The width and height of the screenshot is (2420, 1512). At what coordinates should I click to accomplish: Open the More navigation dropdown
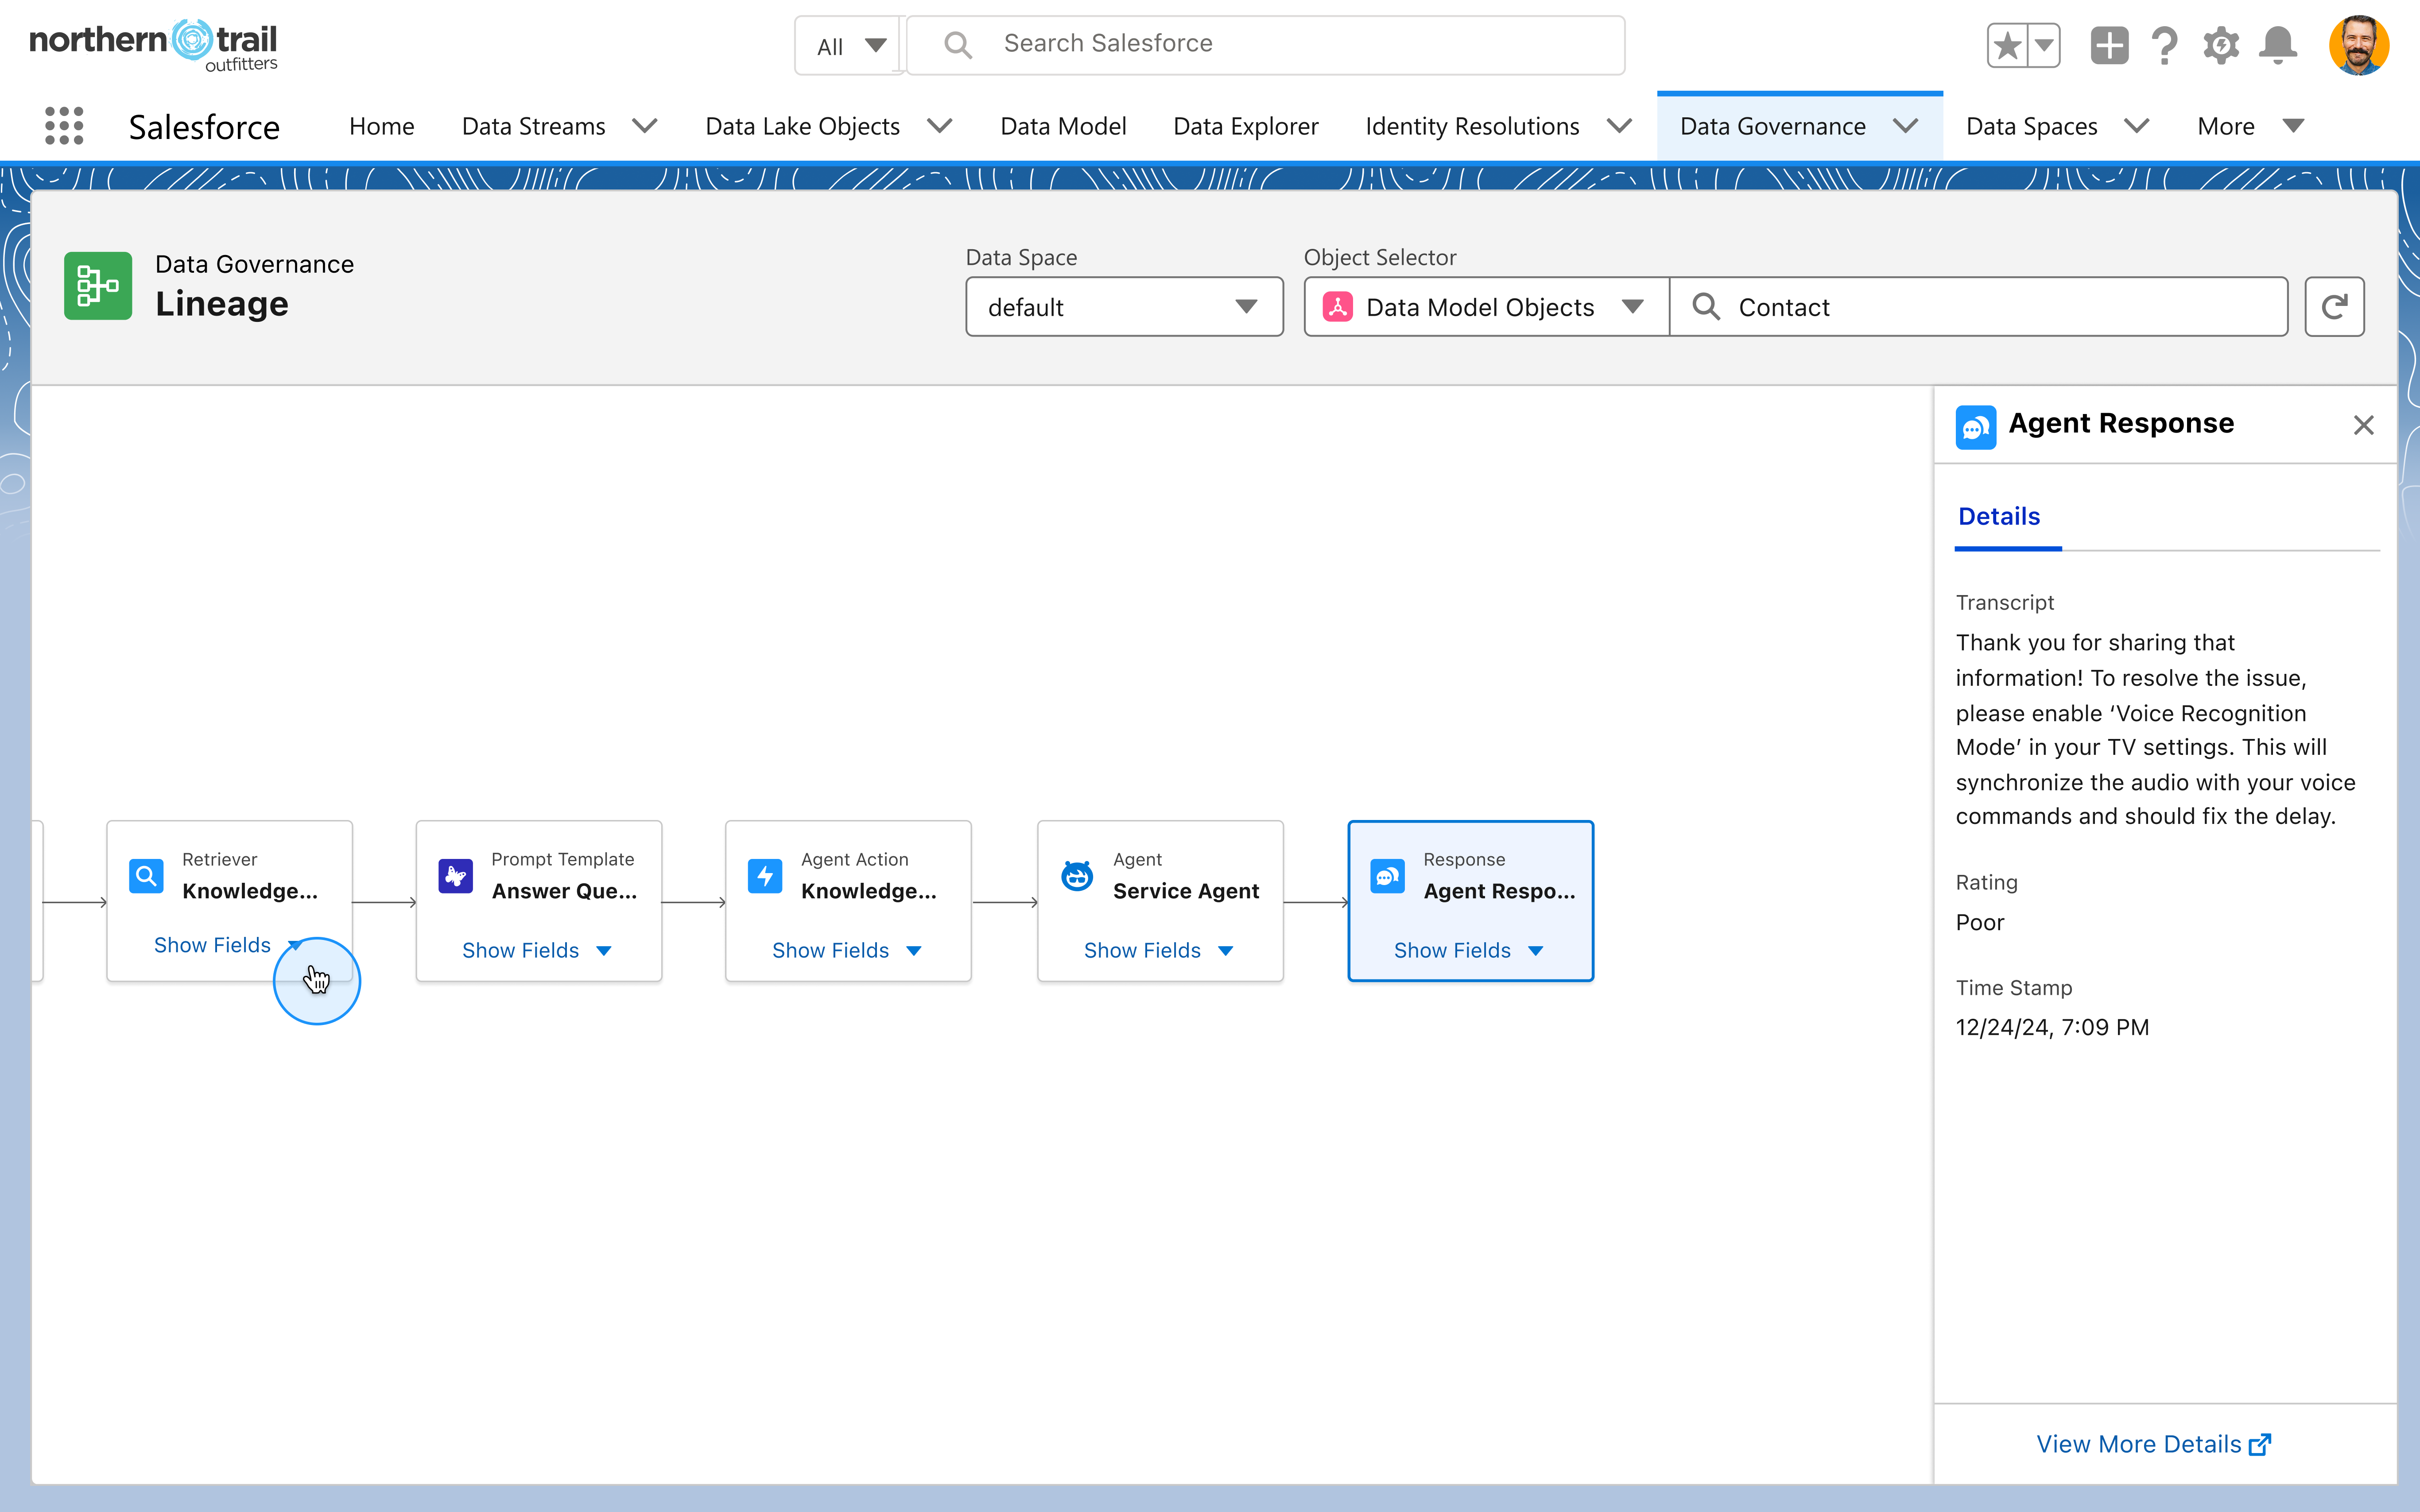[x=2250, y=126]
